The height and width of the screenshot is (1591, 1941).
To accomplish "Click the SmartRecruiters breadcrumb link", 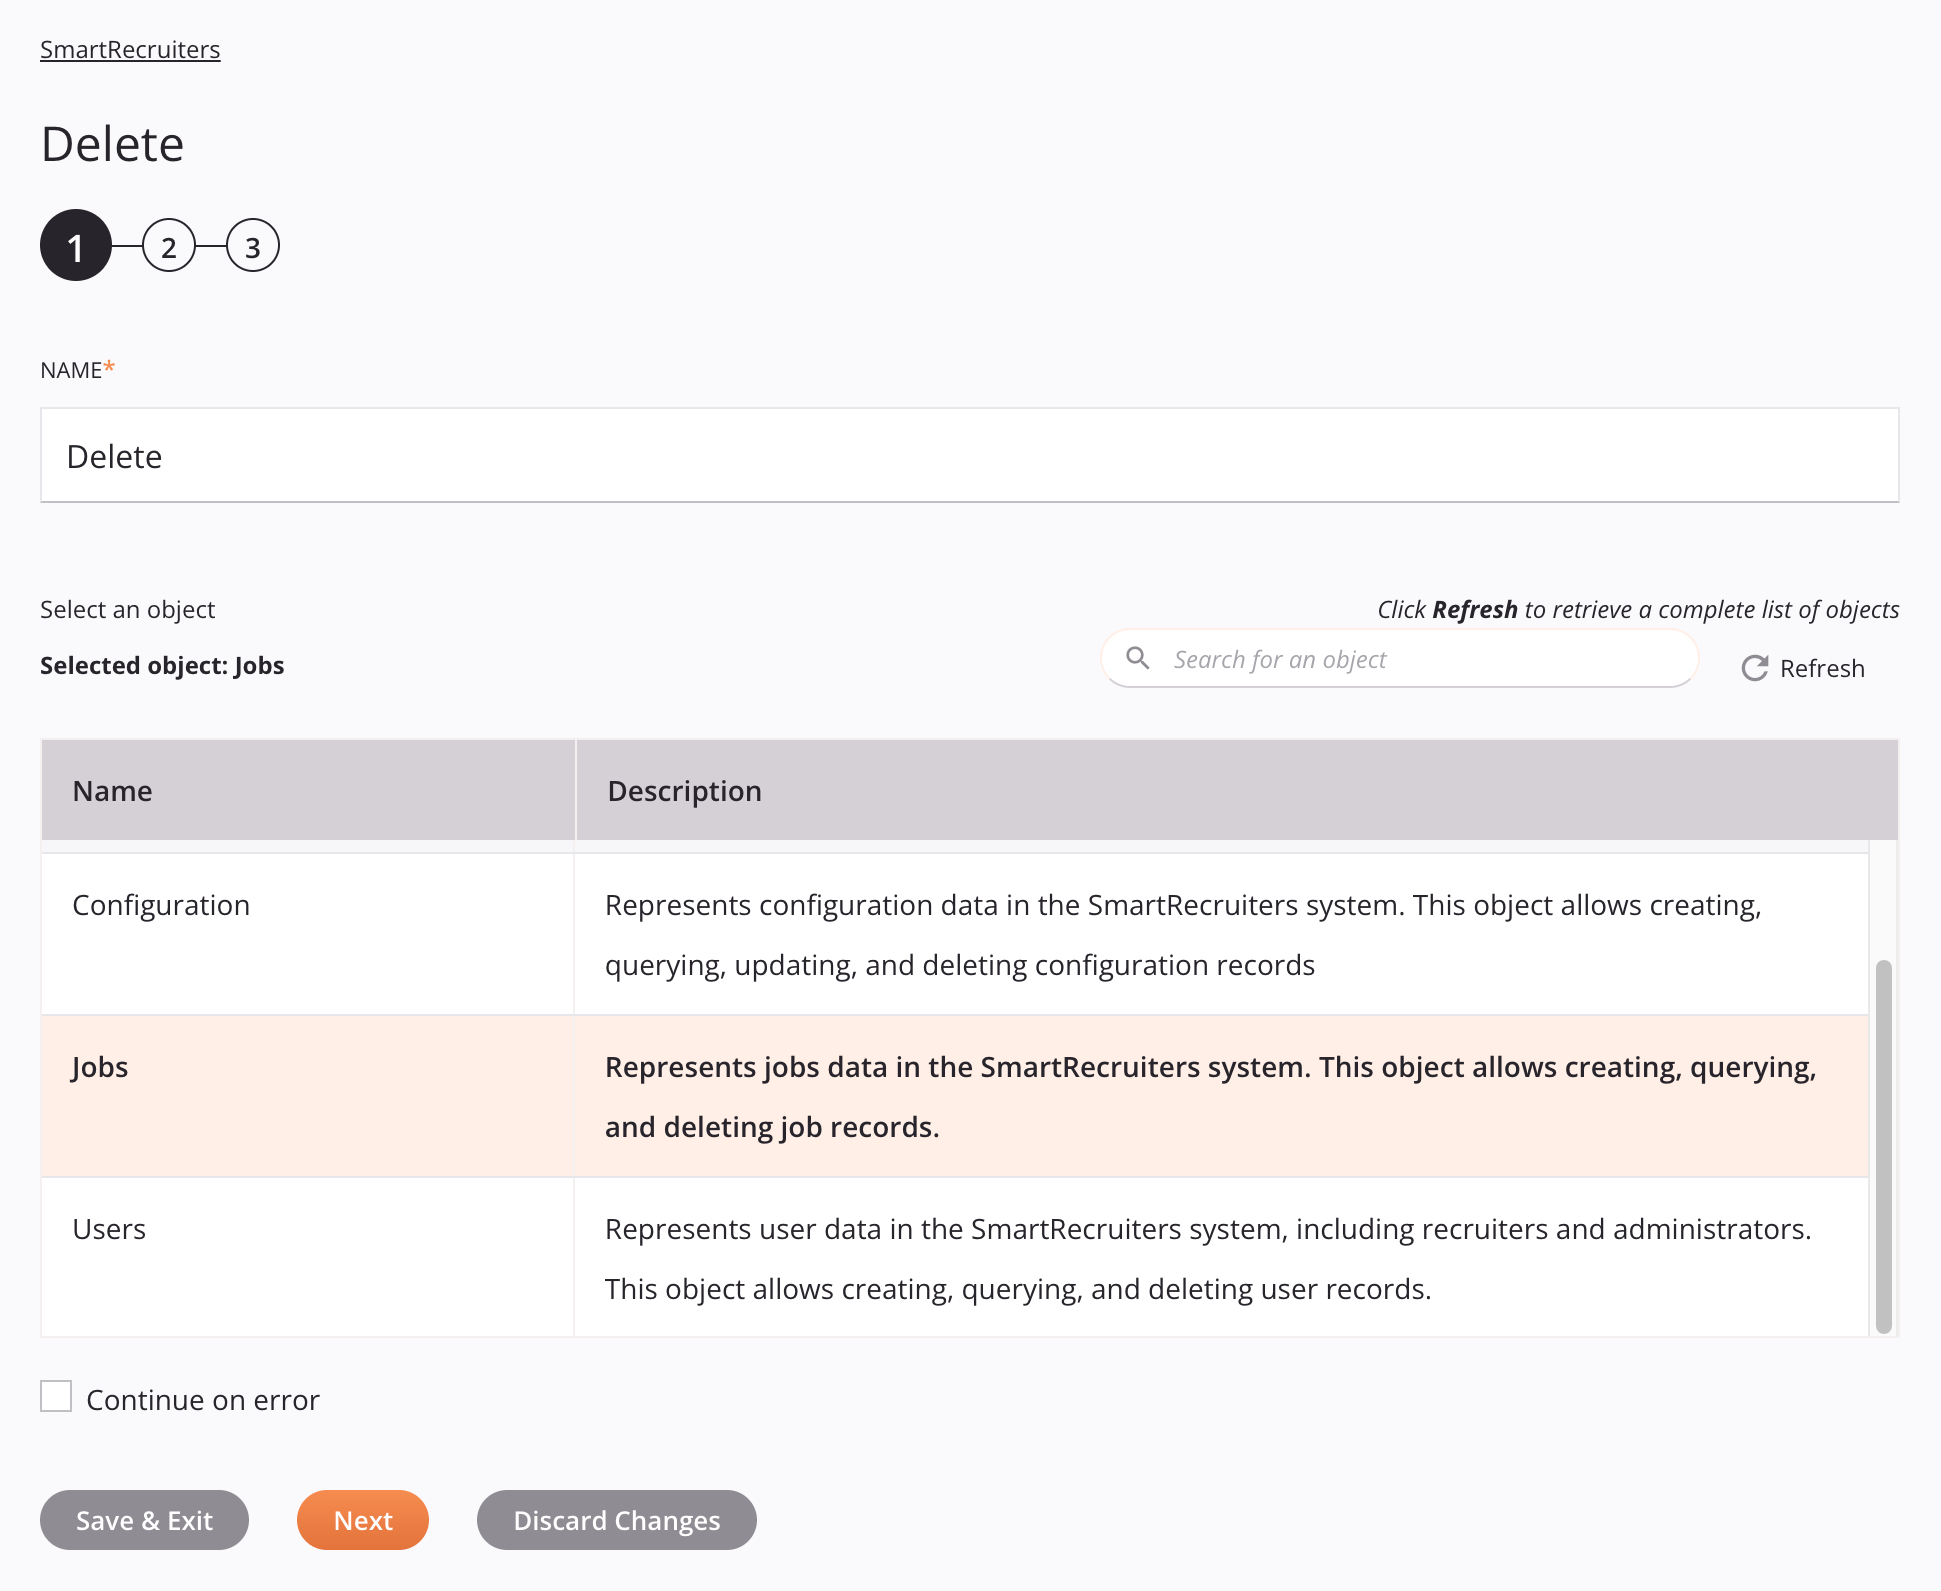I will pos(129,48).
